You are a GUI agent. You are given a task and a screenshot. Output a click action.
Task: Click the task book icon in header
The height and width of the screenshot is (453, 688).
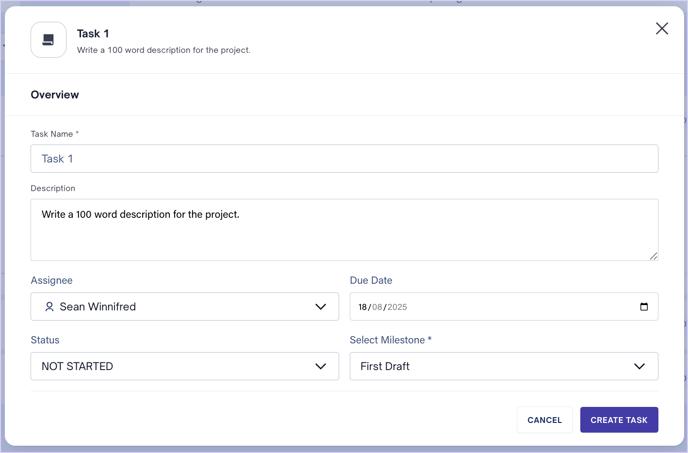[48, 40]
